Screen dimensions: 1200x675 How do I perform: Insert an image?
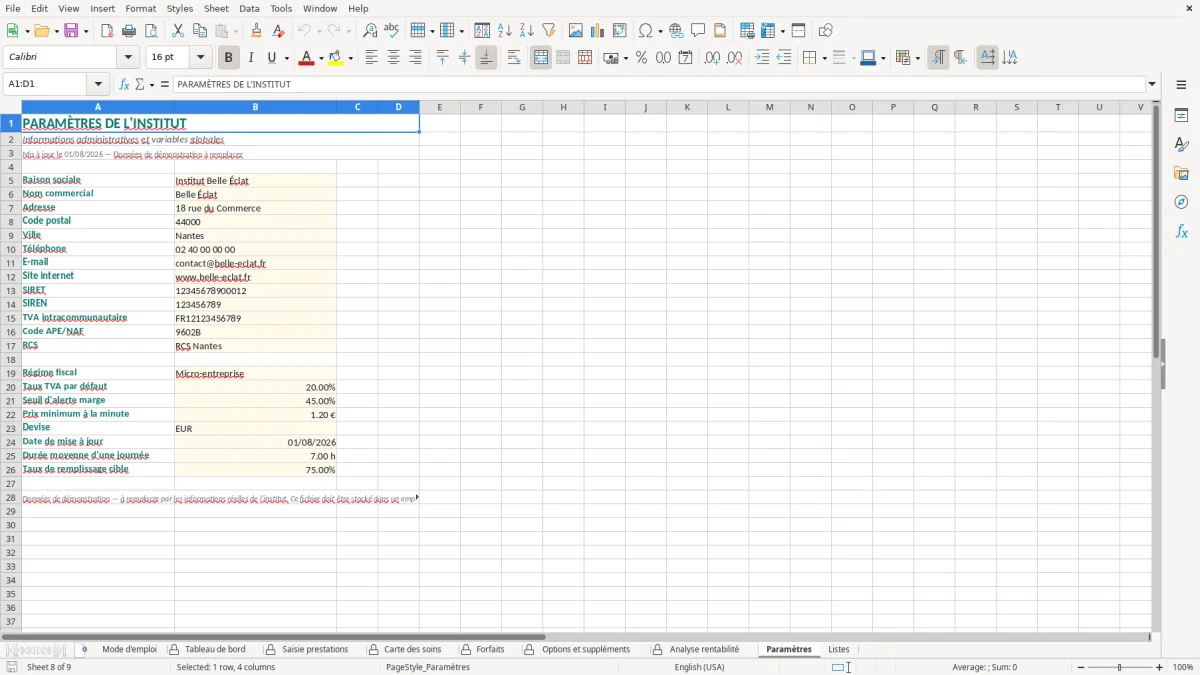[576, 31]
